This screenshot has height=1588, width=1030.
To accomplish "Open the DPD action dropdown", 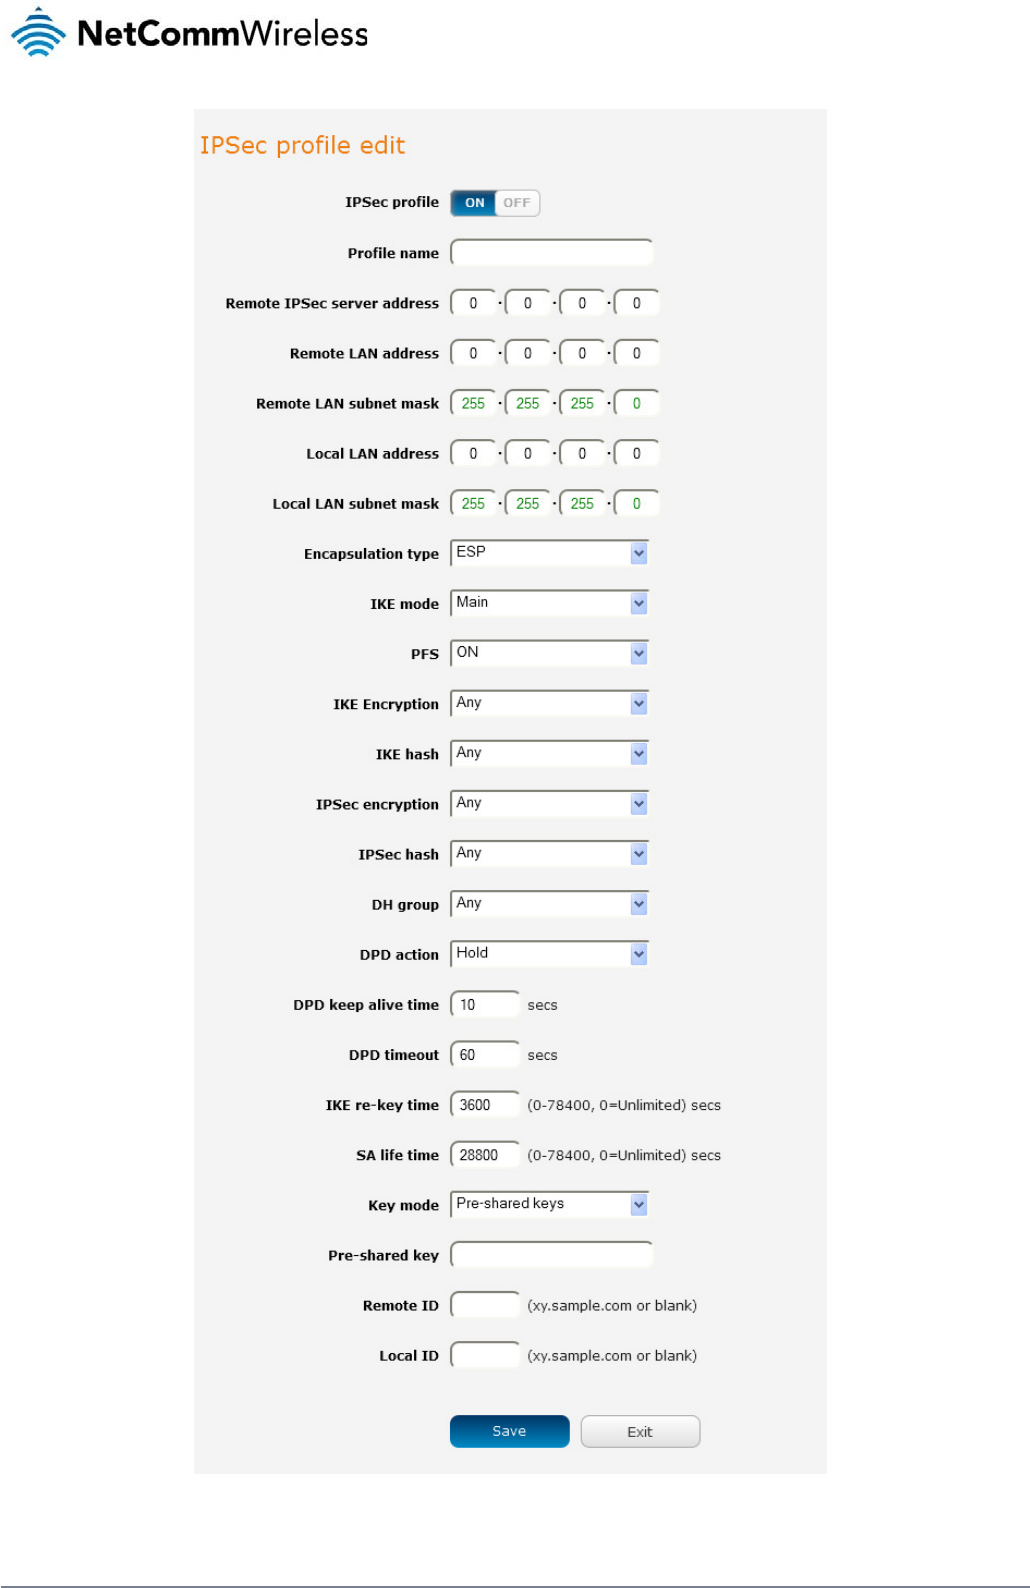I will coord(549,954).
